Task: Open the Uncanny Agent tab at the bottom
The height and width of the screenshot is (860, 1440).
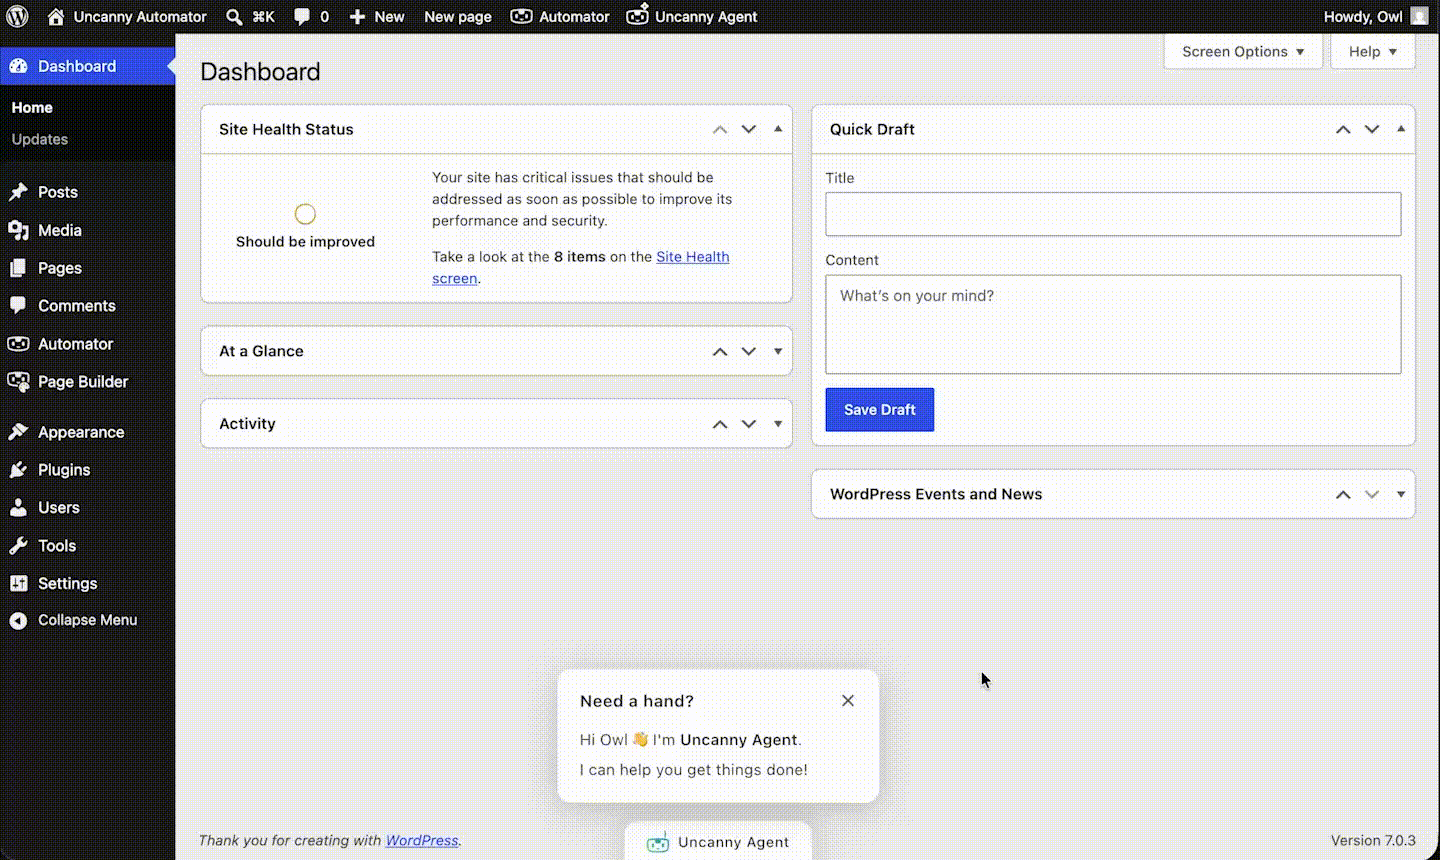Action: point(718,842)
